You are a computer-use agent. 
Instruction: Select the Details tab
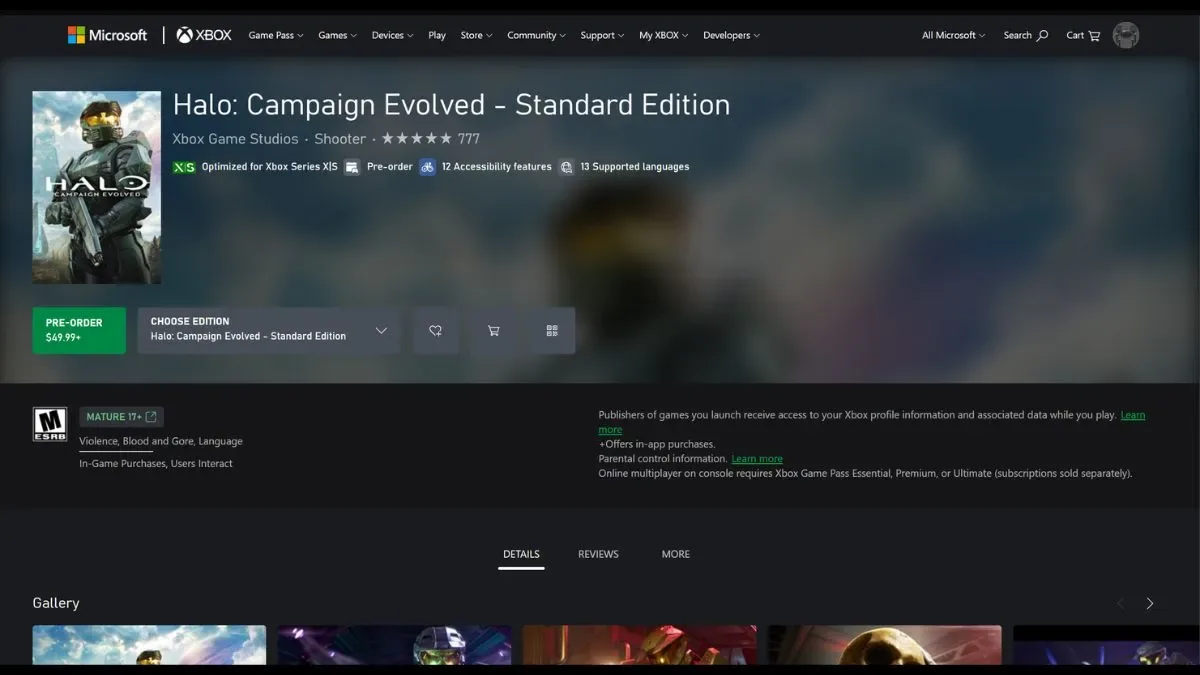click(521, 554)
